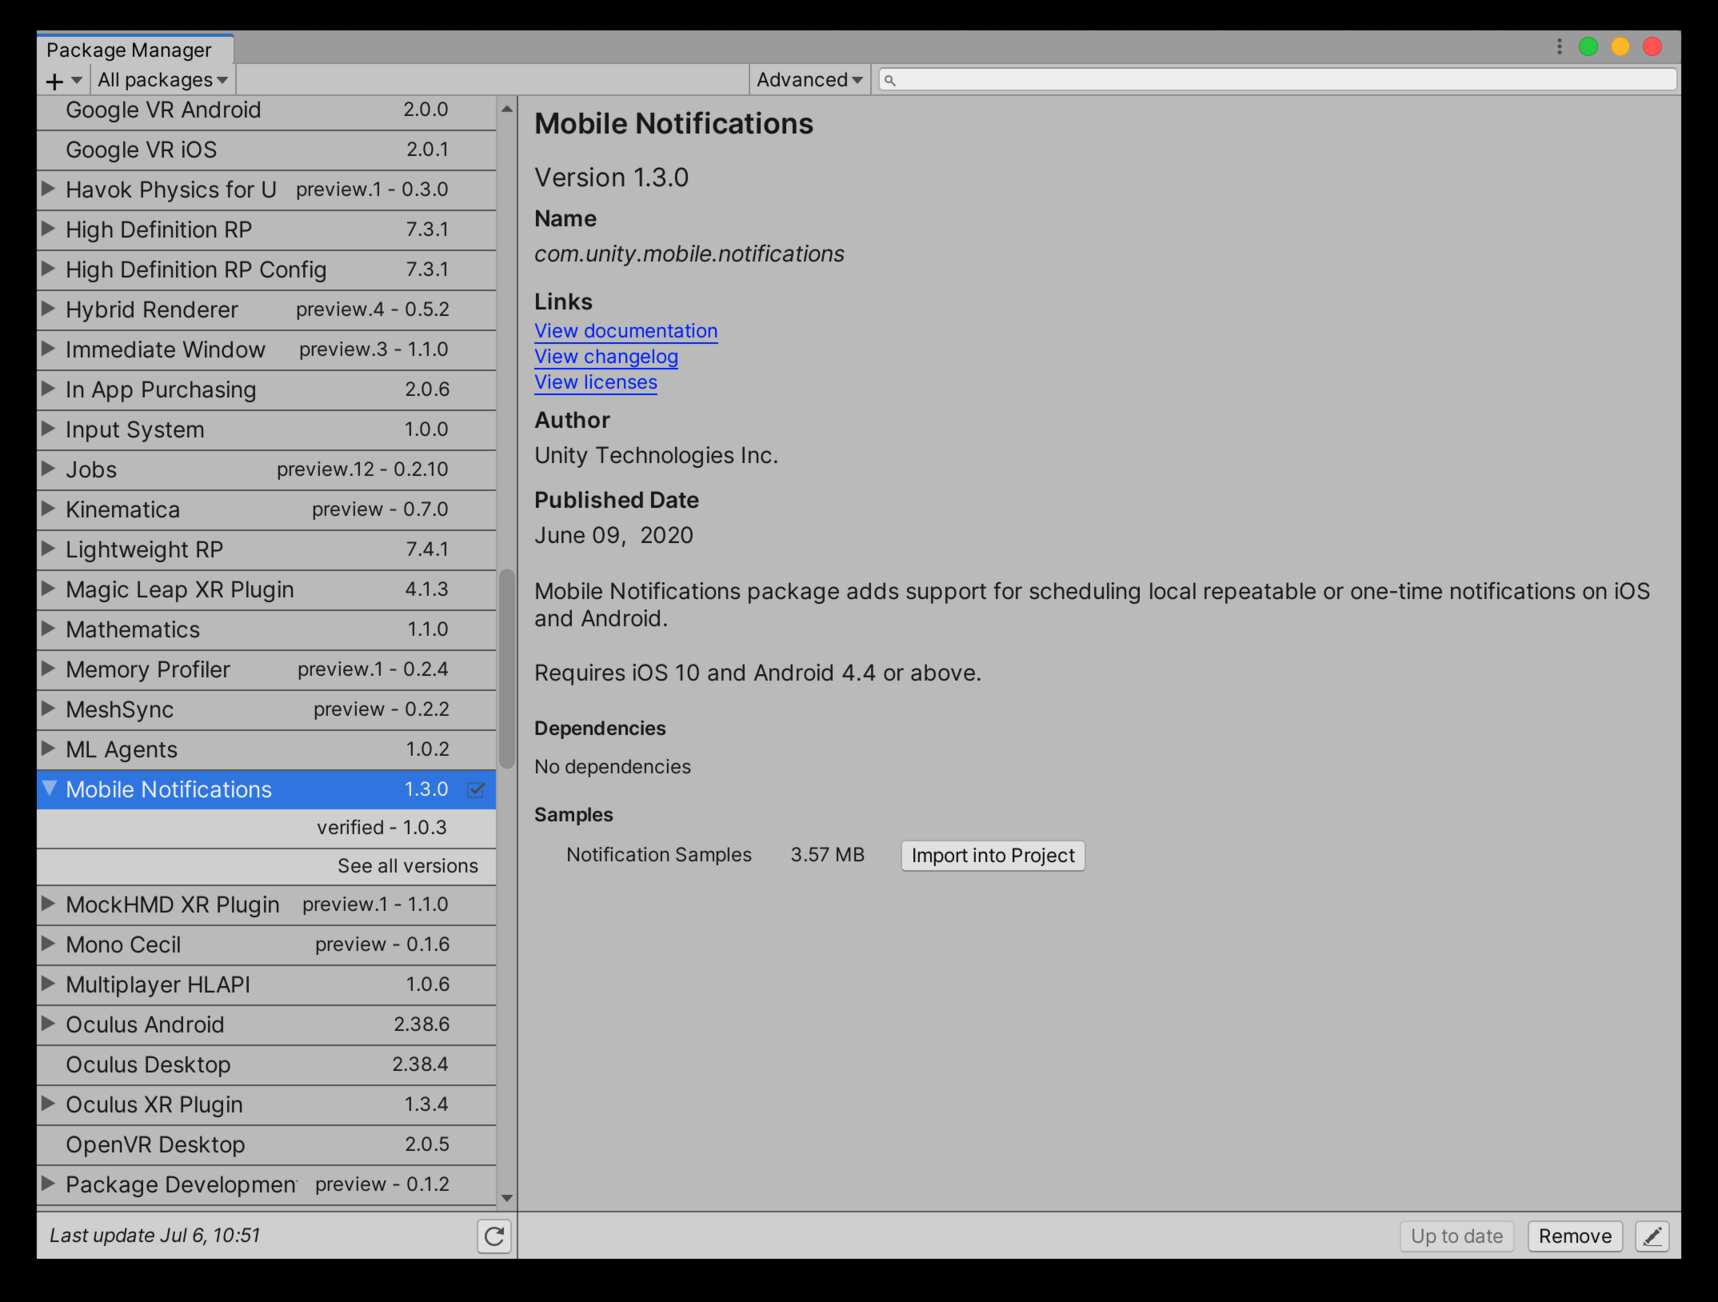1718x1302 pixels.
Task: Click the scrollbar down arrow
Action: (x=506, y=1196)
